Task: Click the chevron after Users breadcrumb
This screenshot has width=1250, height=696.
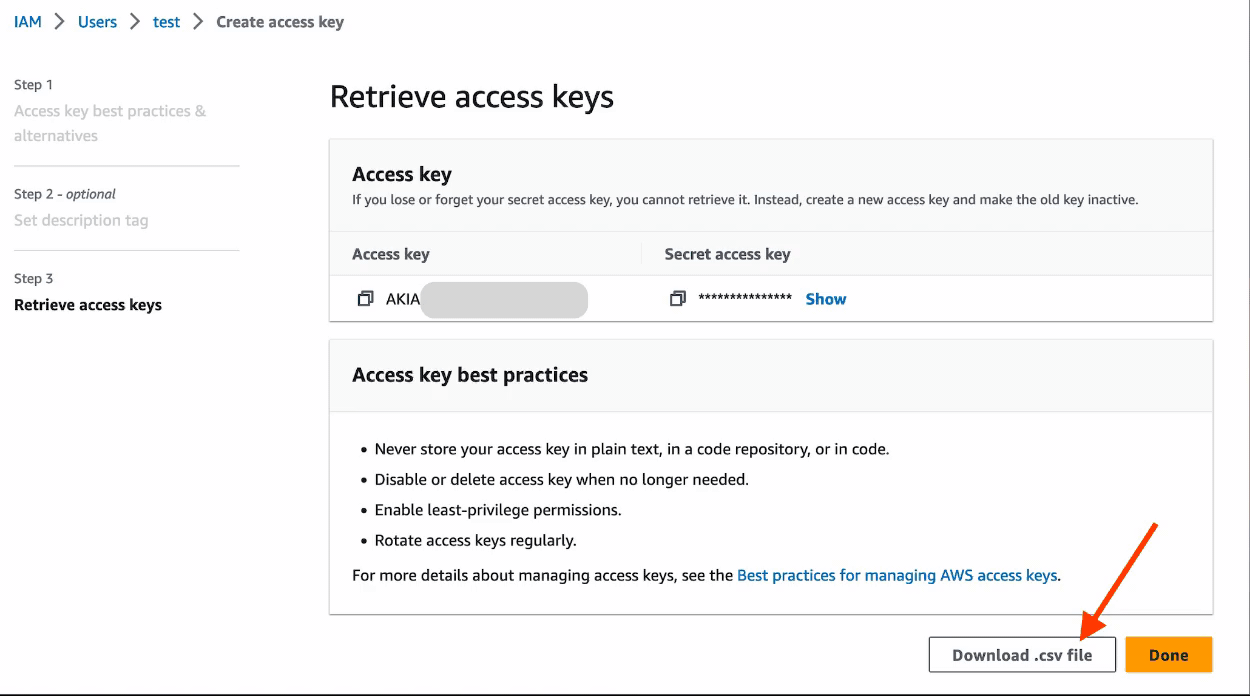Action: [135, 21]
